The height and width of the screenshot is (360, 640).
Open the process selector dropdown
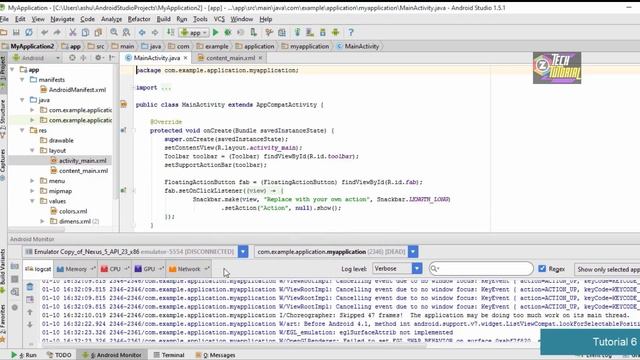[x=413, y=251]
